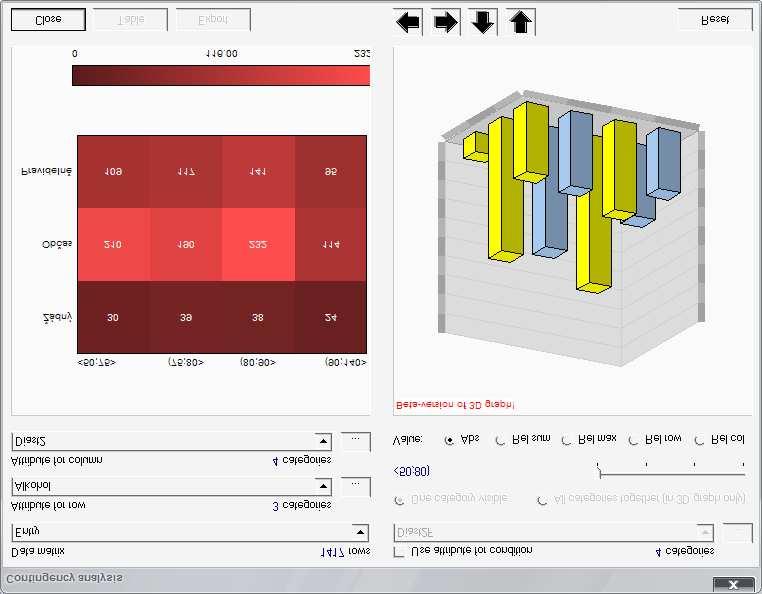762x594 pixels.
Task: Expand the disabled Diast2F condition dropdown
Action: [x=704, y=533]
